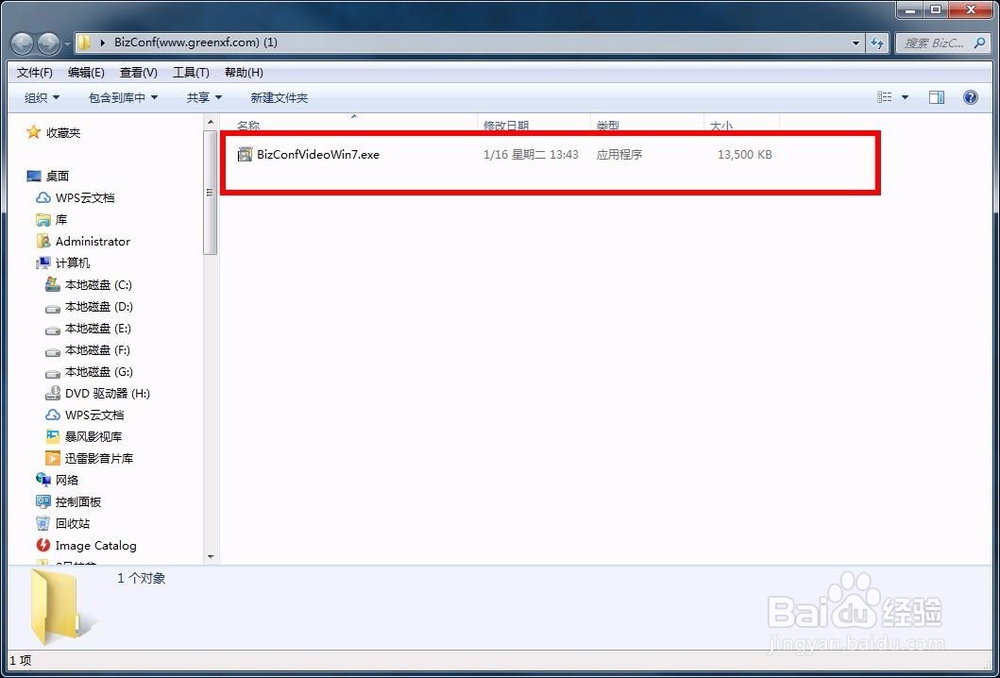Click the BizConfVideoWin7.exe file icon
The width and height of the screenshot is (1000, 678).
(245, 154)
